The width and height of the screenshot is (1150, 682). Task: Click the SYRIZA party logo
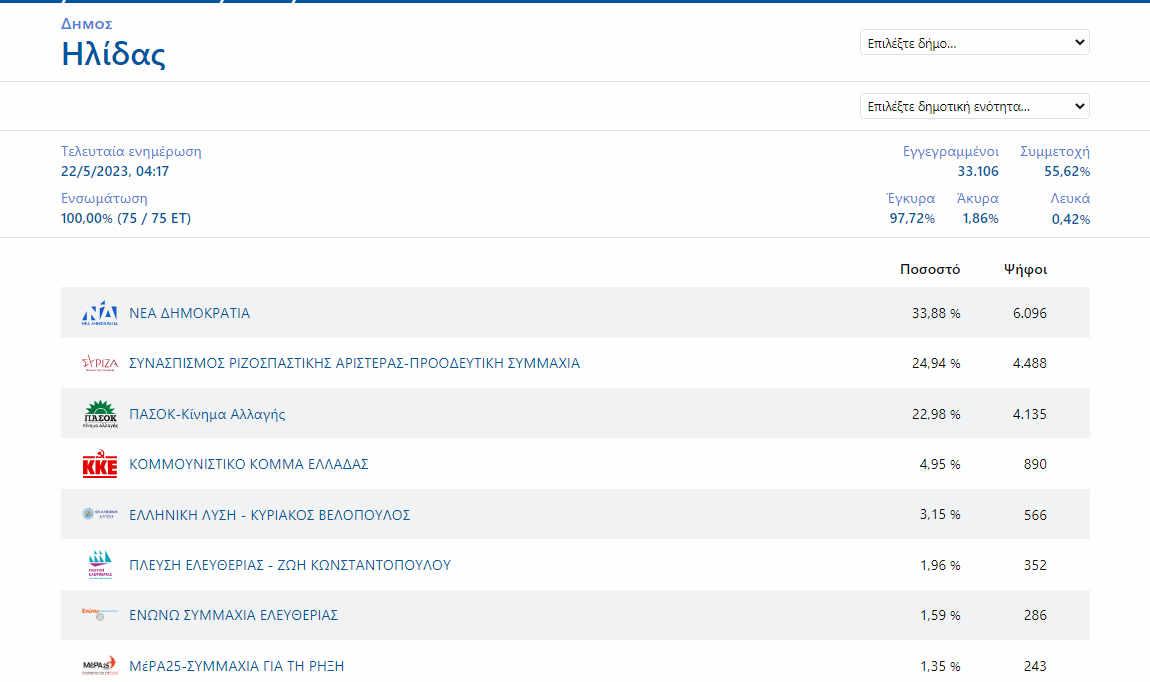click(x=100, y=363)
